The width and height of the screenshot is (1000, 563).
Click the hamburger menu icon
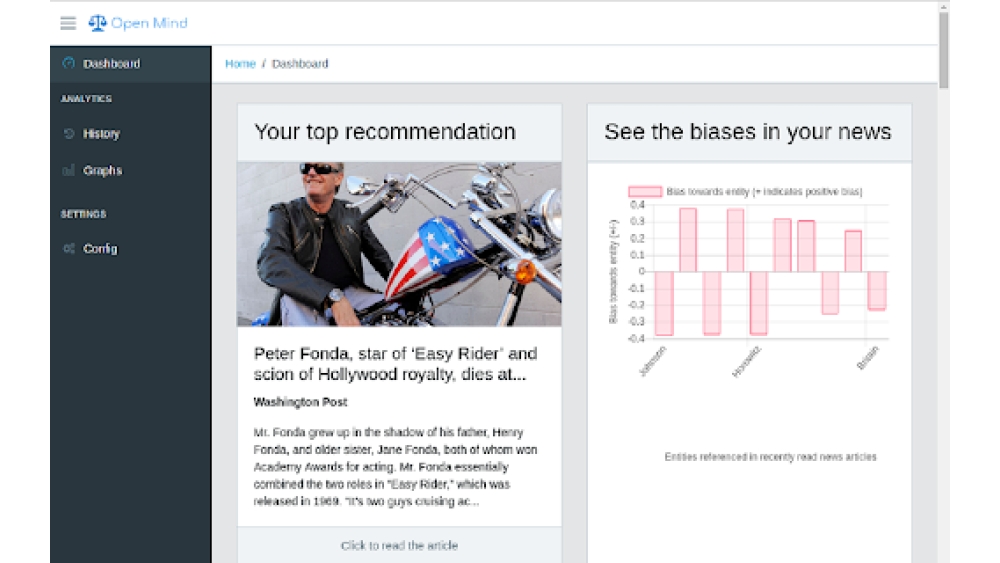(x=68, y=23)
